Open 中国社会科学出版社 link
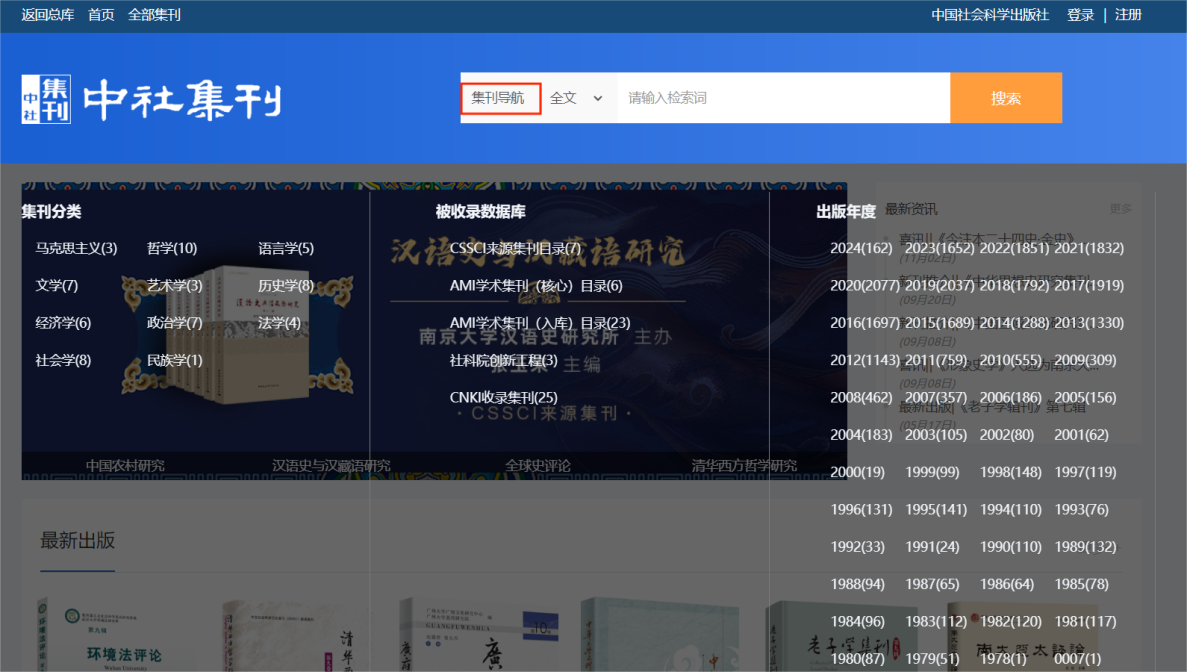1187x672 pixels. [x=989, y=15]
